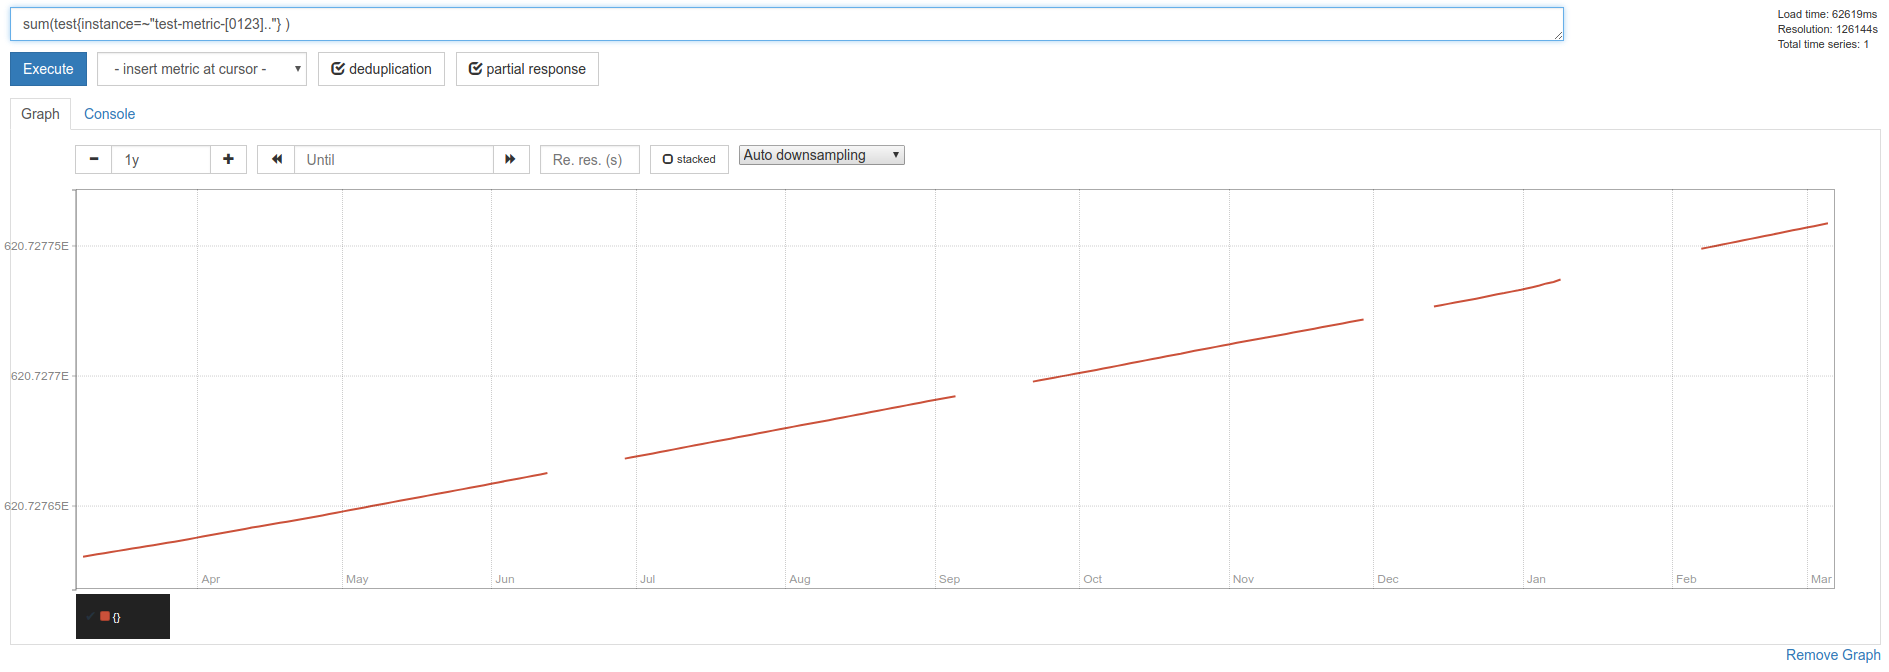Enable the stacked graph option
The height and width of the screenshot is (672, 1889).
(x=690, y=160)
